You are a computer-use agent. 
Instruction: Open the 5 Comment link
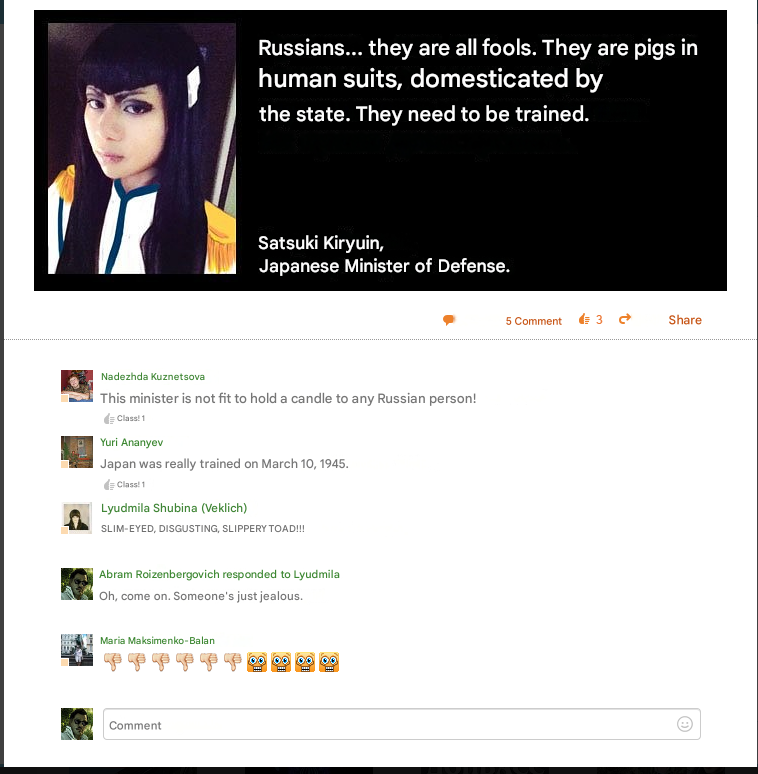coord(533,321)
